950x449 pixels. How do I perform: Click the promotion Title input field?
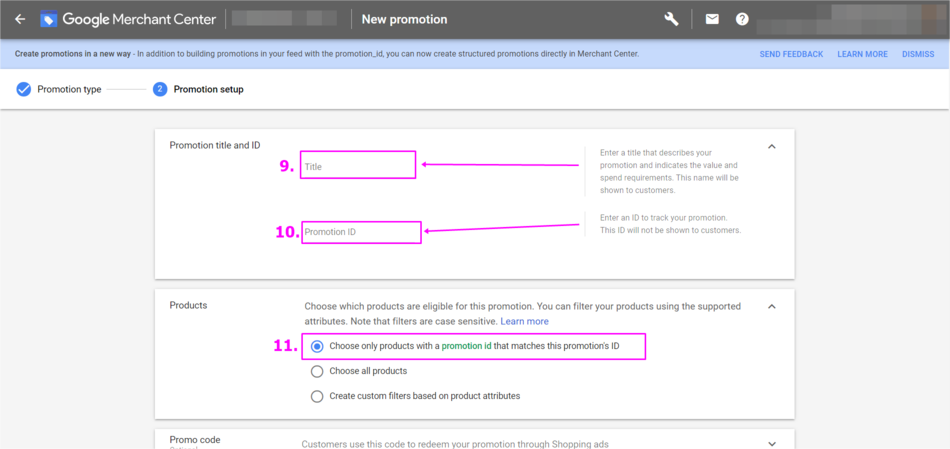[x=358, y=165]
